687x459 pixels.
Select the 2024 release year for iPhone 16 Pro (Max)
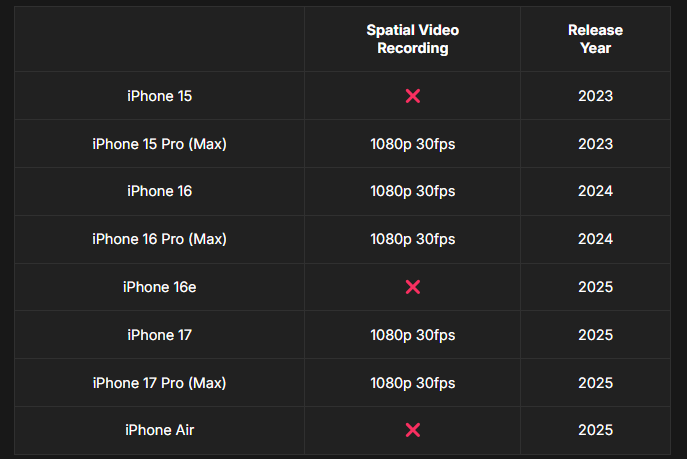[595, 239]
